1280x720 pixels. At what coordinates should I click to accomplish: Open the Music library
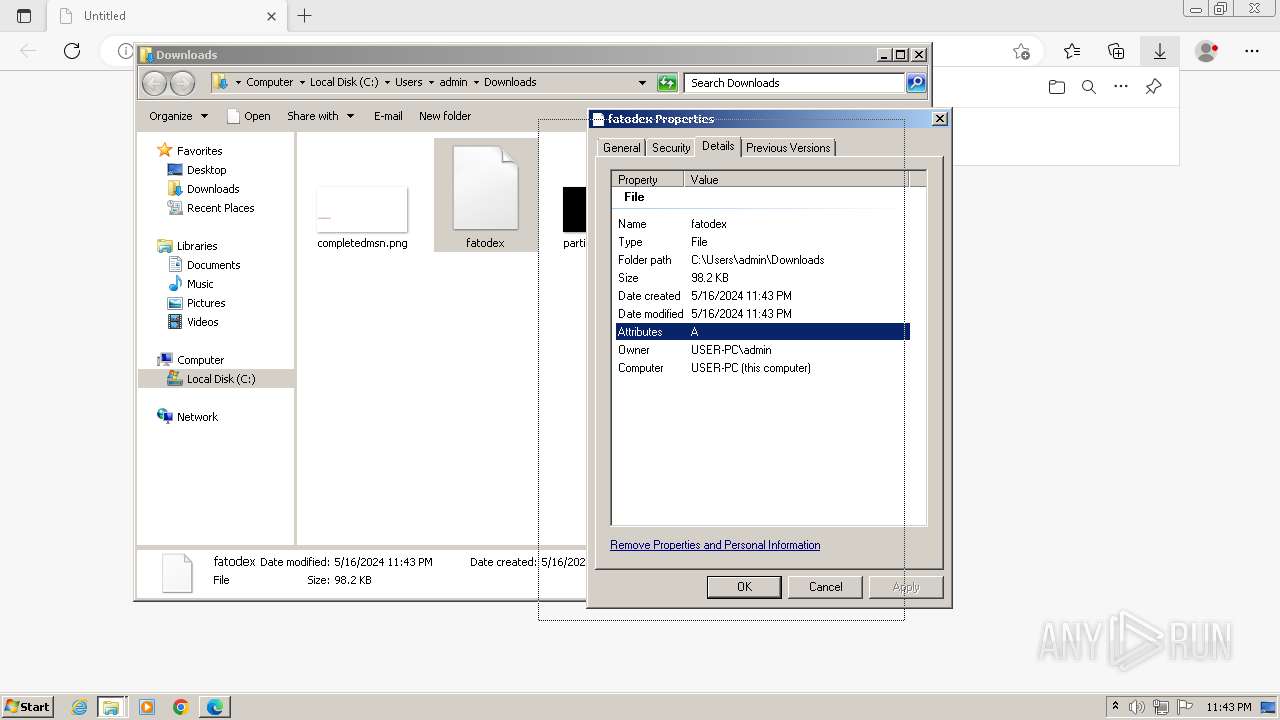[200, 284]
